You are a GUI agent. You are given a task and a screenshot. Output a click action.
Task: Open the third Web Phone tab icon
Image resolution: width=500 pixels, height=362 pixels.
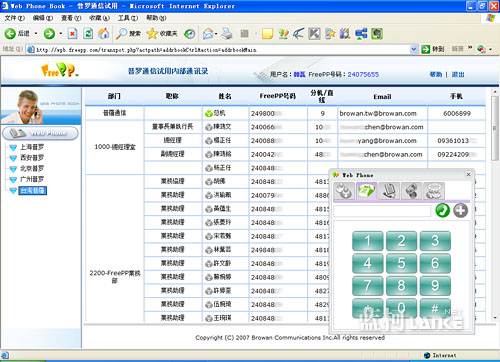[x=389, y=191]
